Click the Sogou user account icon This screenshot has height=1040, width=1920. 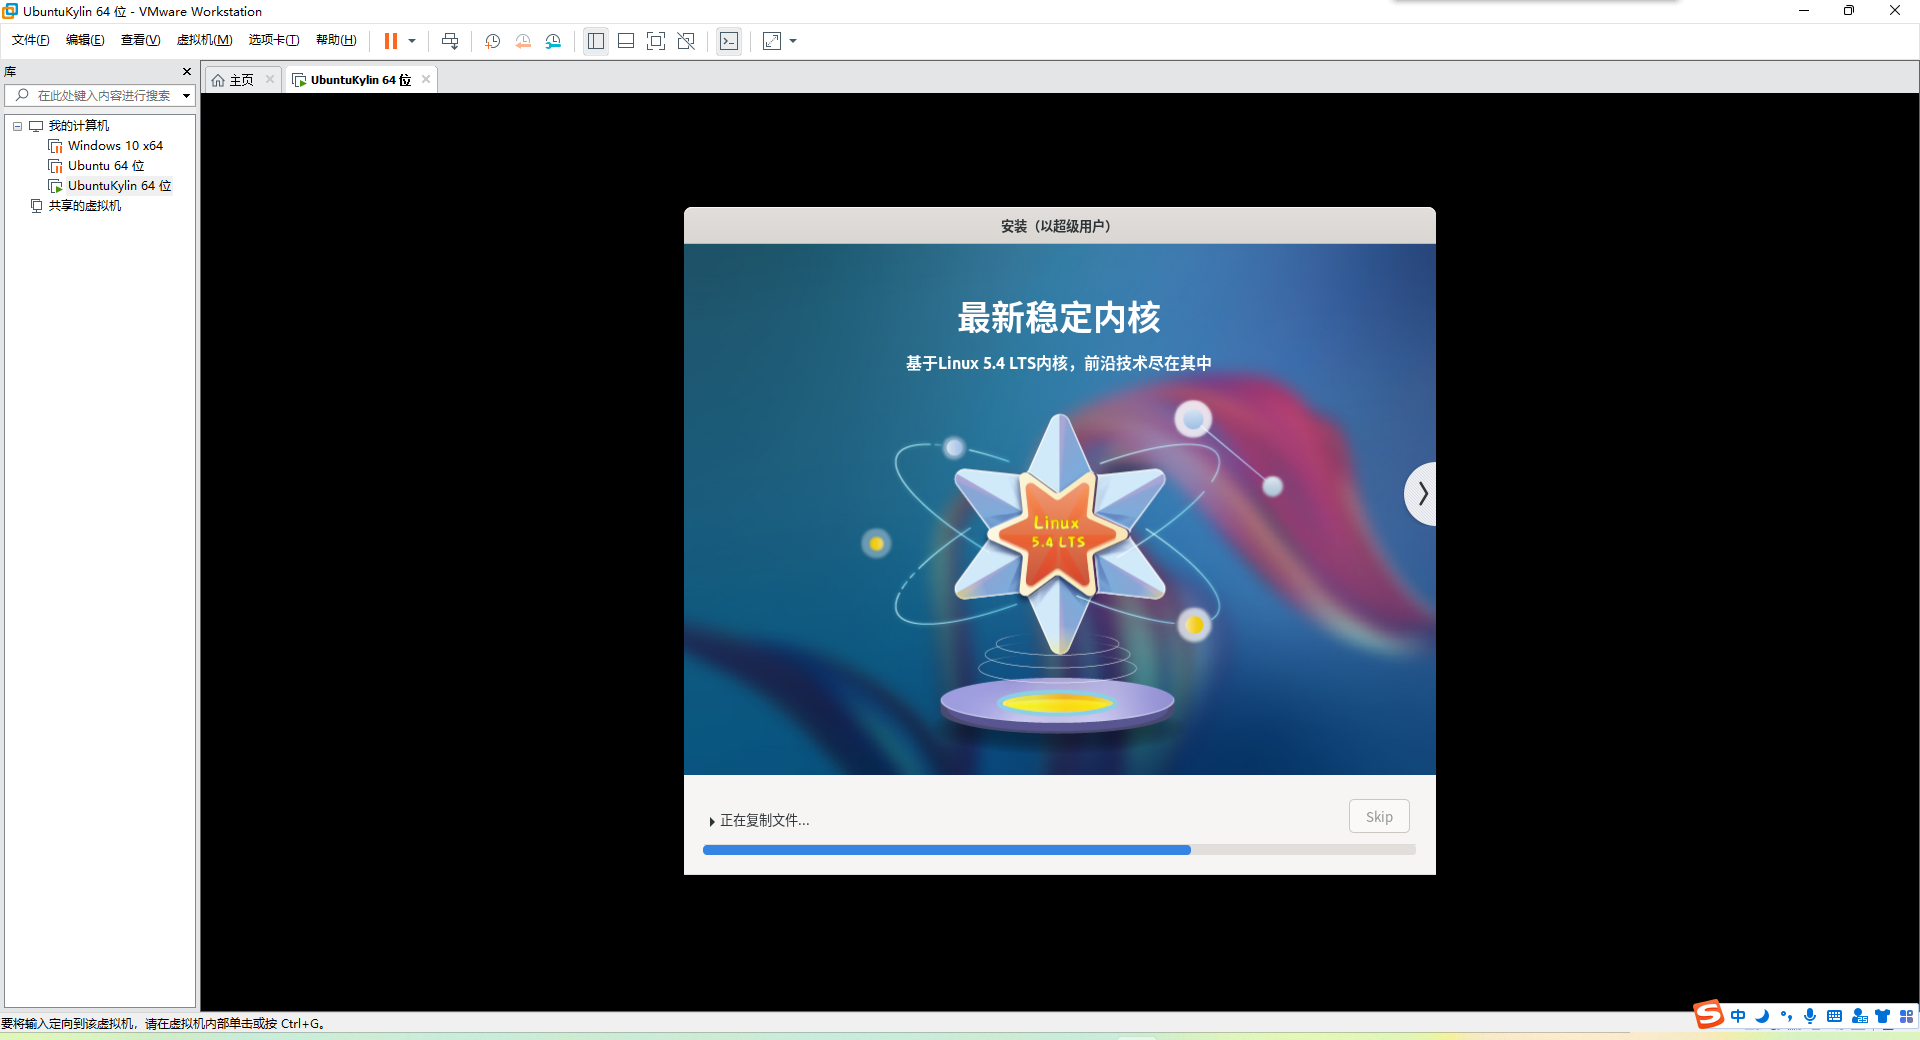coord(1859,1016)
